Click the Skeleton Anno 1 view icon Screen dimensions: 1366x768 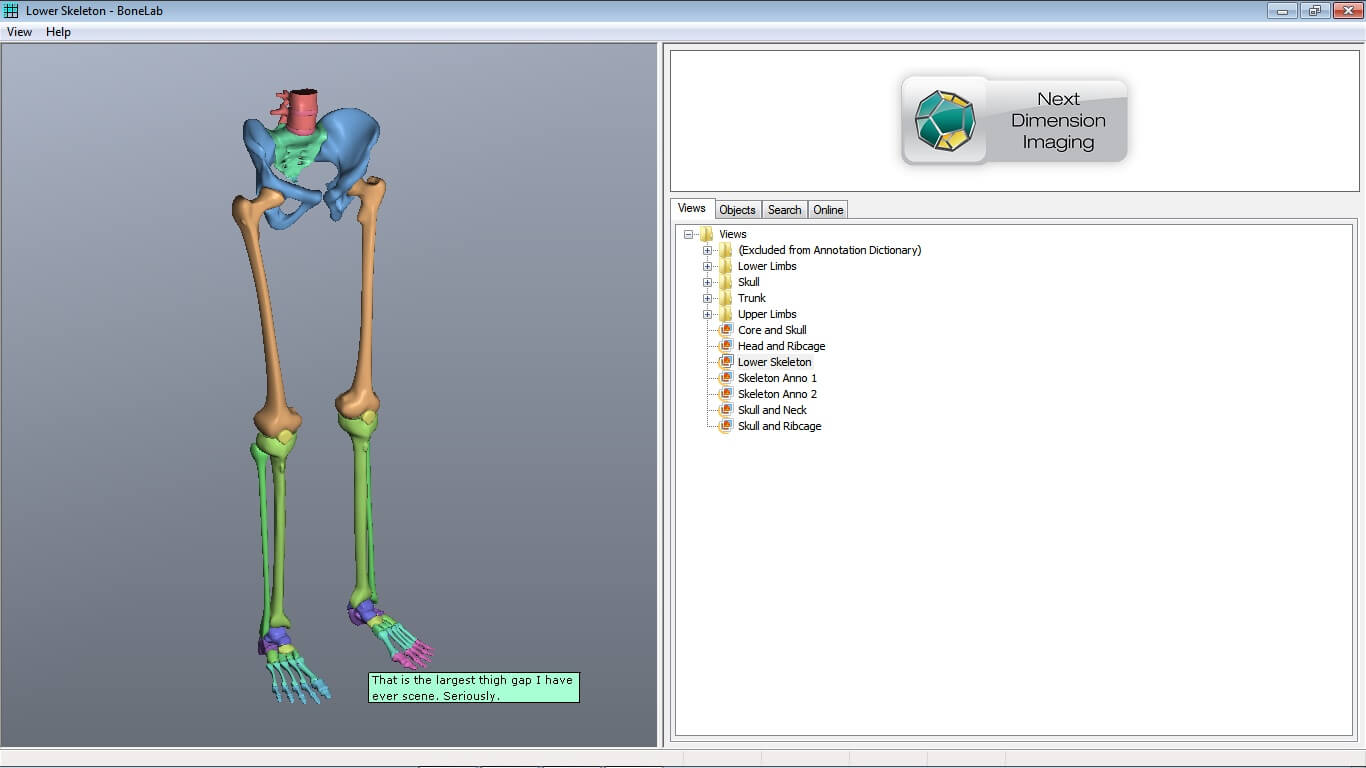click(x=726, y=378)
